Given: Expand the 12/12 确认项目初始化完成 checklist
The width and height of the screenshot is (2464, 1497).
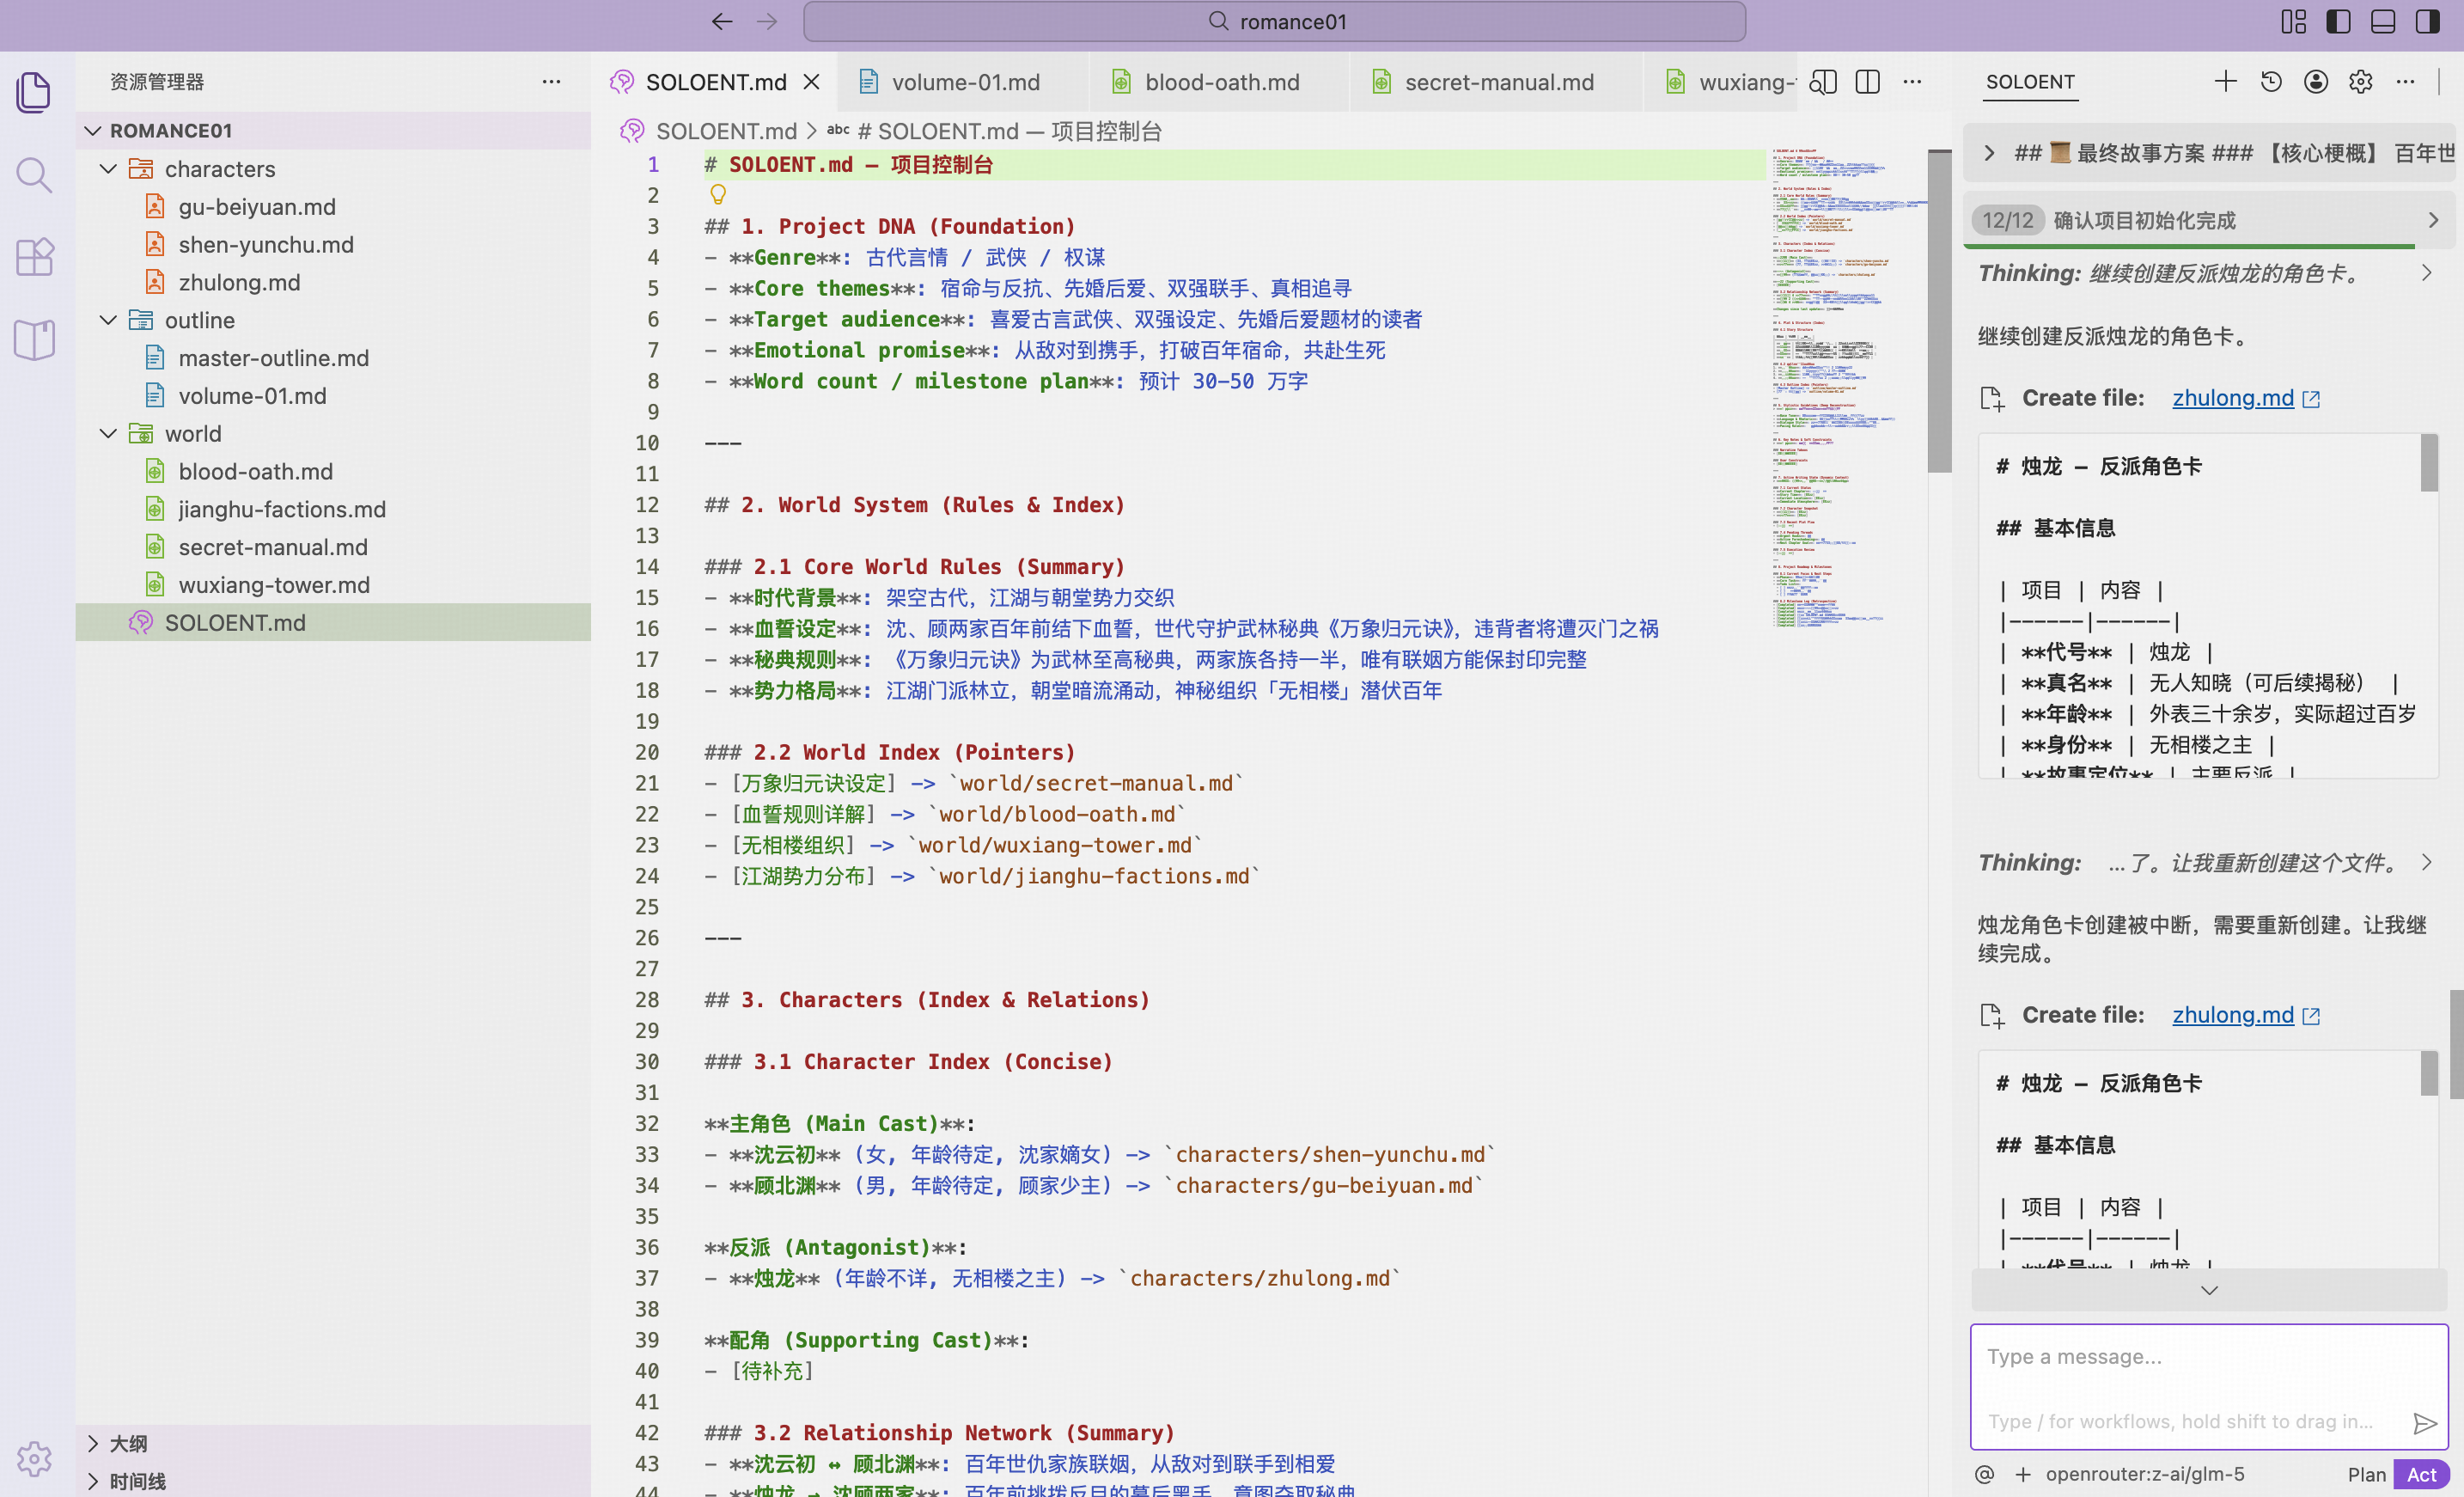Looking at the screenshot, I should 2209,220.
